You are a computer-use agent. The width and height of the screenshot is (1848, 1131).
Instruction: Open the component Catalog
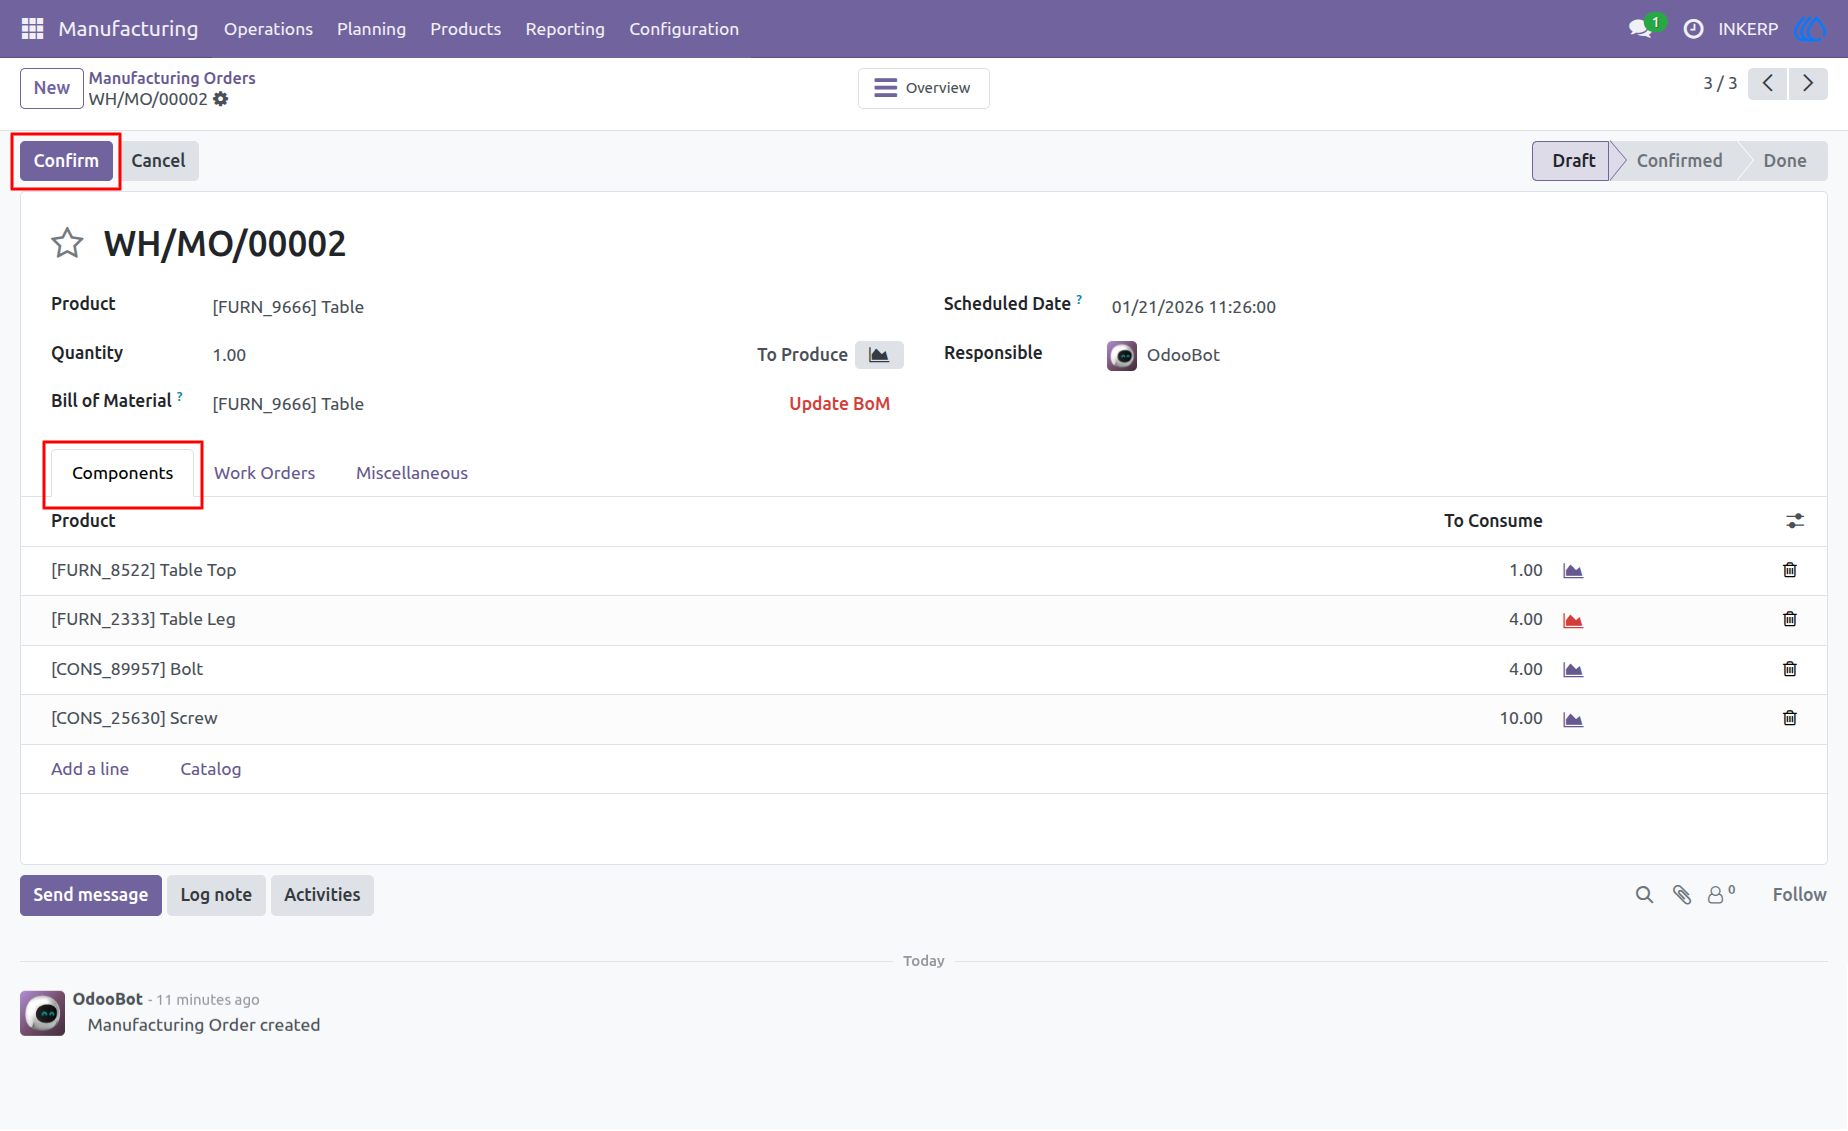coord(210,769)
